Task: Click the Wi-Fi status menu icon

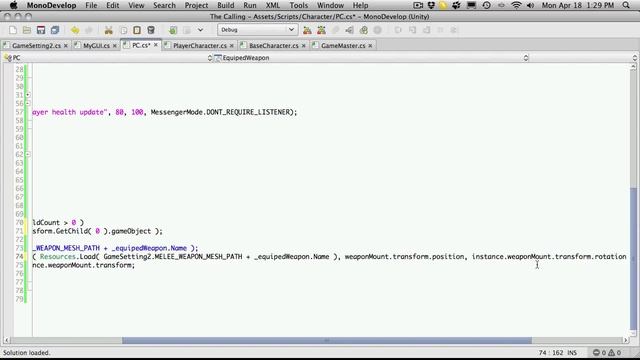Action: [516, 5]
